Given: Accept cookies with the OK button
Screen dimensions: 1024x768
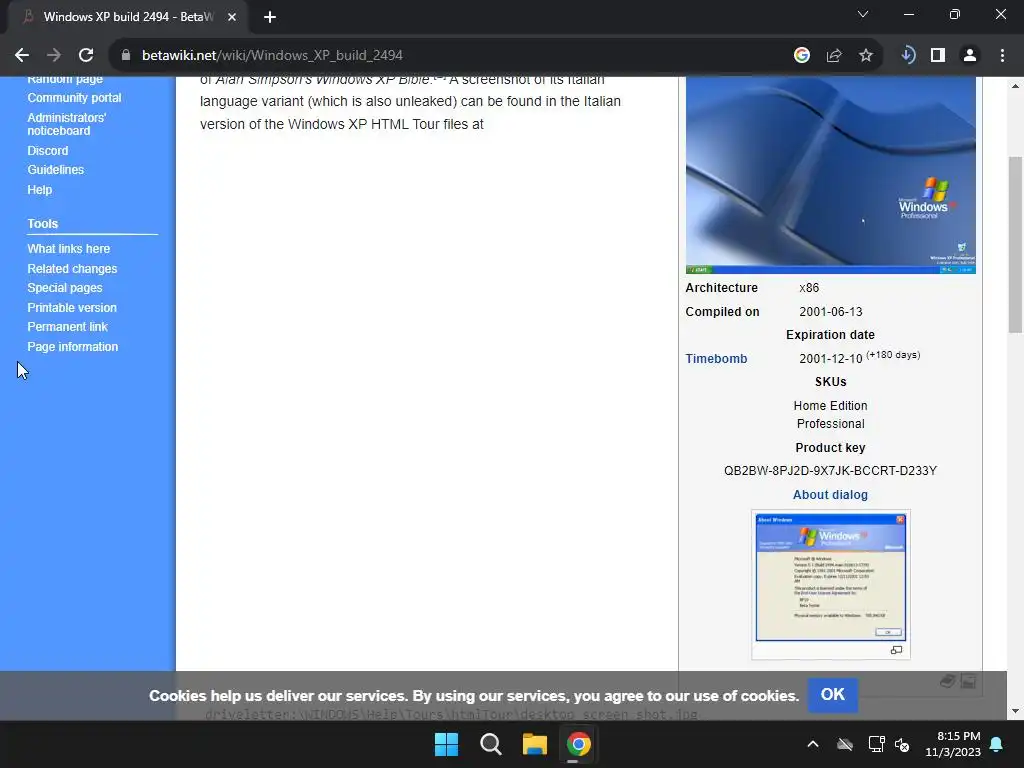Looking at the screenshot, I should (x=833, y=695).
